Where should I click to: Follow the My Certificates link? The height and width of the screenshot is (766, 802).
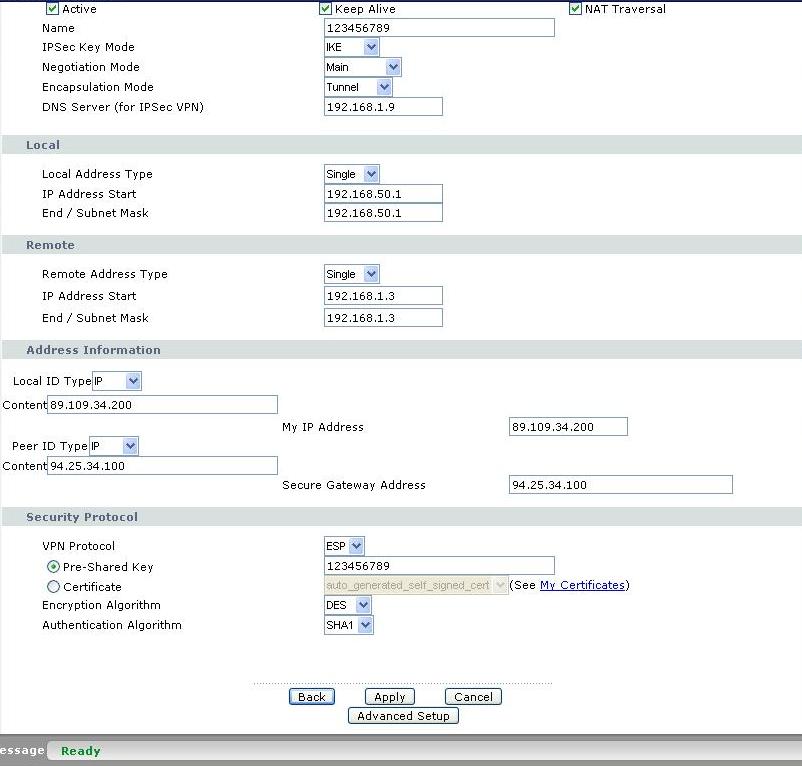pyautogui.click(x=582, y=585)
